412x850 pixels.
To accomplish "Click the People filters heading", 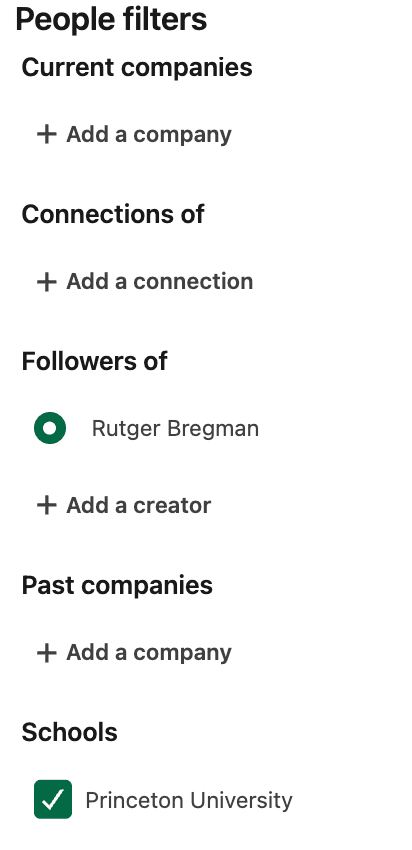I will click(111, 20).
